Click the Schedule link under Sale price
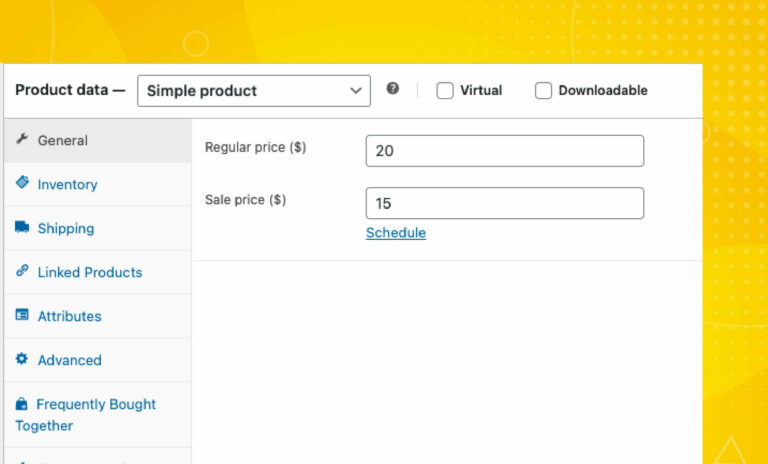The height and width of the screenshot is (464, 768). point(395,233)
